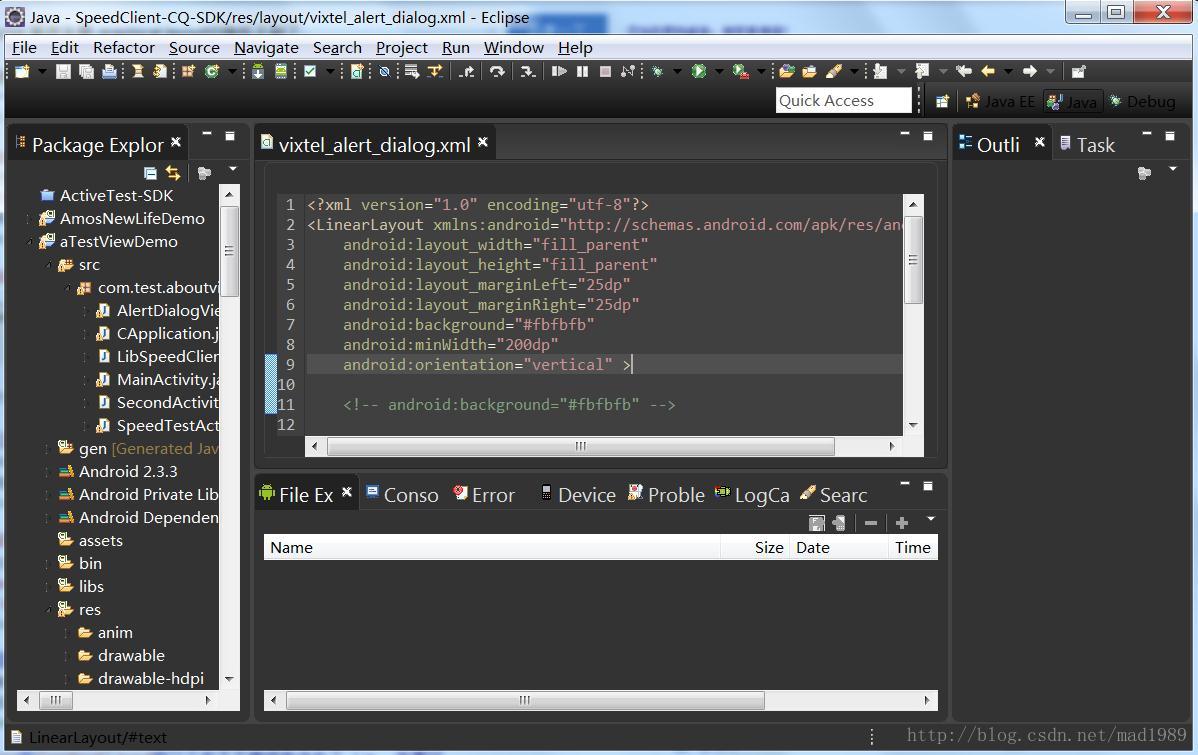Click the Quick Access search field
The width and height of the screenshot is (1198, 755).
tap(843, 101)
